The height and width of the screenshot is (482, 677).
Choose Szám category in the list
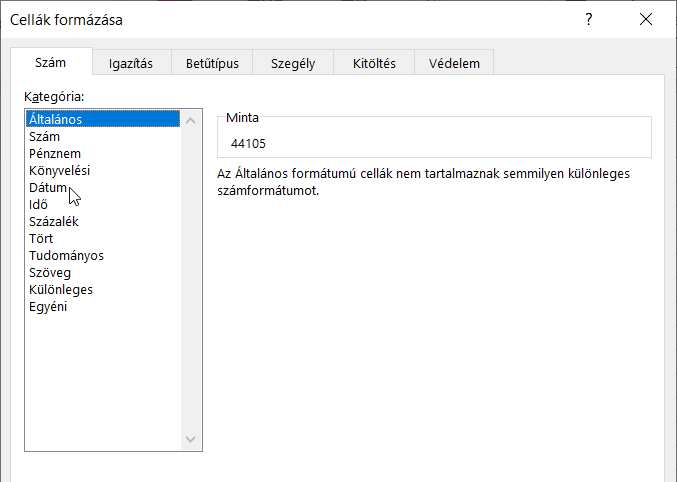tap(44, 137)
